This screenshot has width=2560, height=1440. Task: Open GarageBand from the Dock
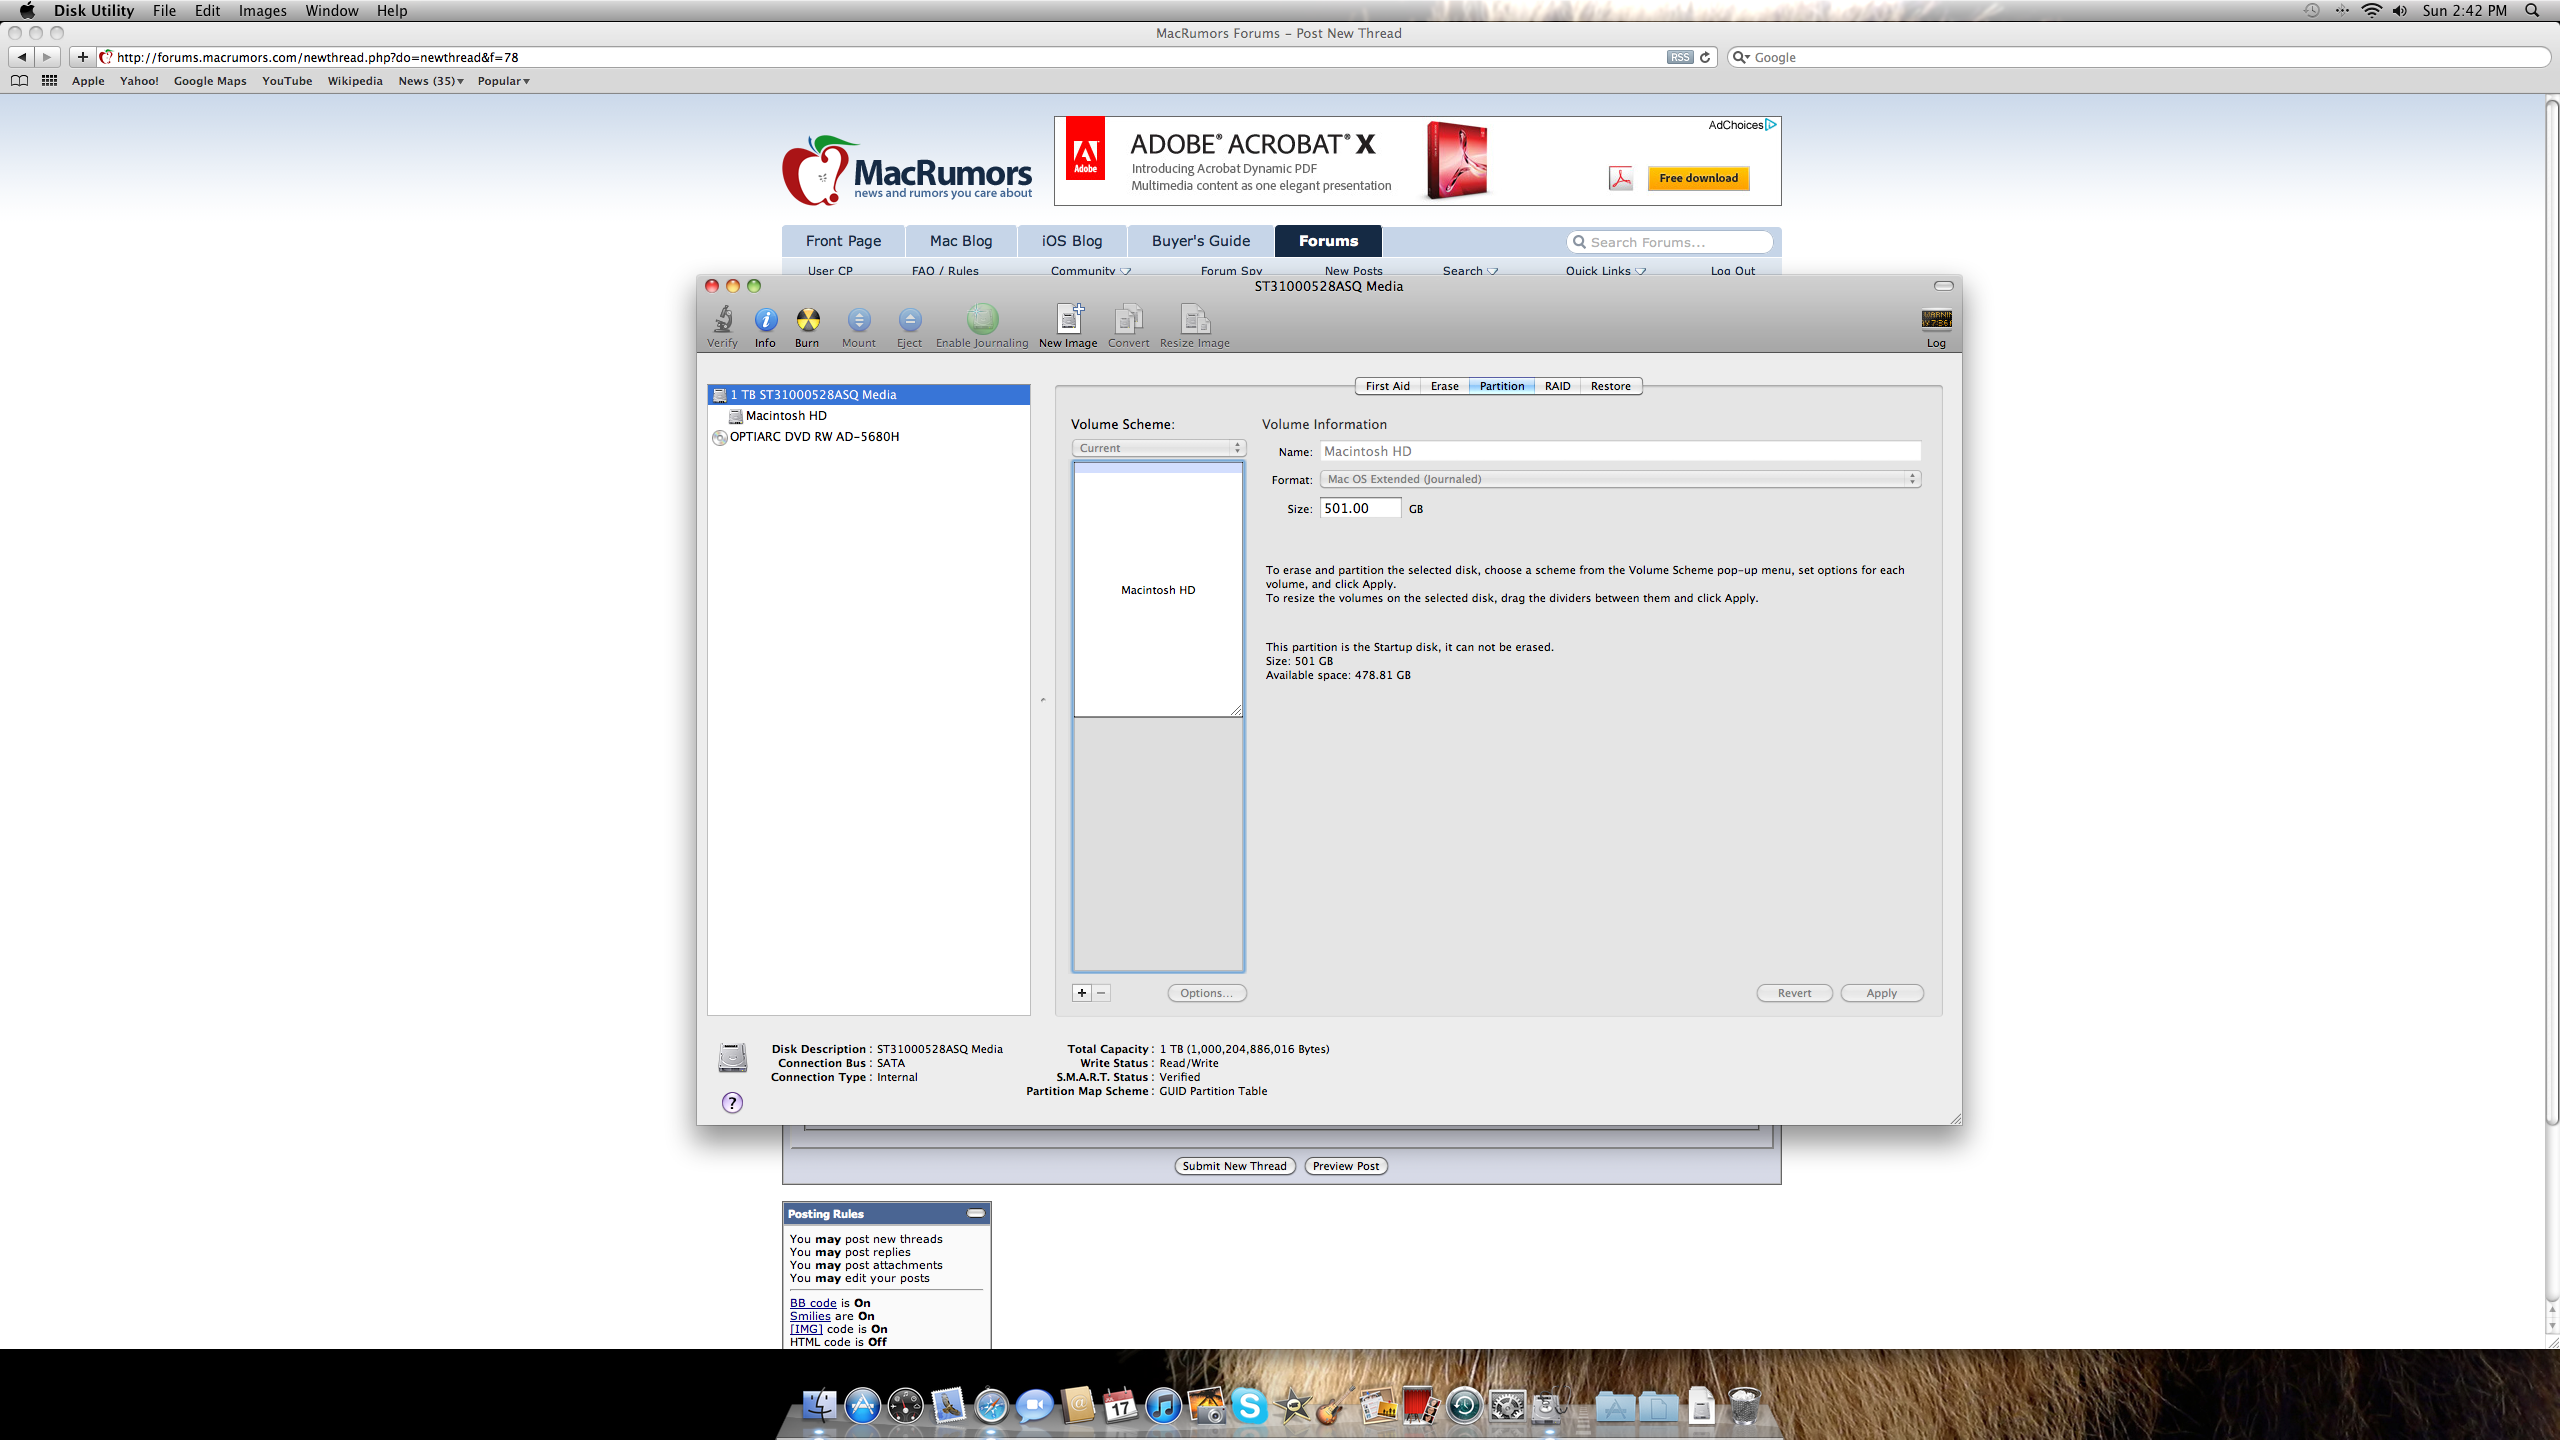(x=1335, y=1406)
